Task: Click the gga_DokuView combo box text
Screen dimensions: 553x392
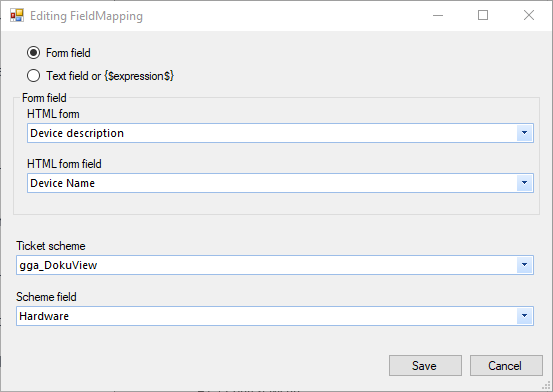Action: 58,265
